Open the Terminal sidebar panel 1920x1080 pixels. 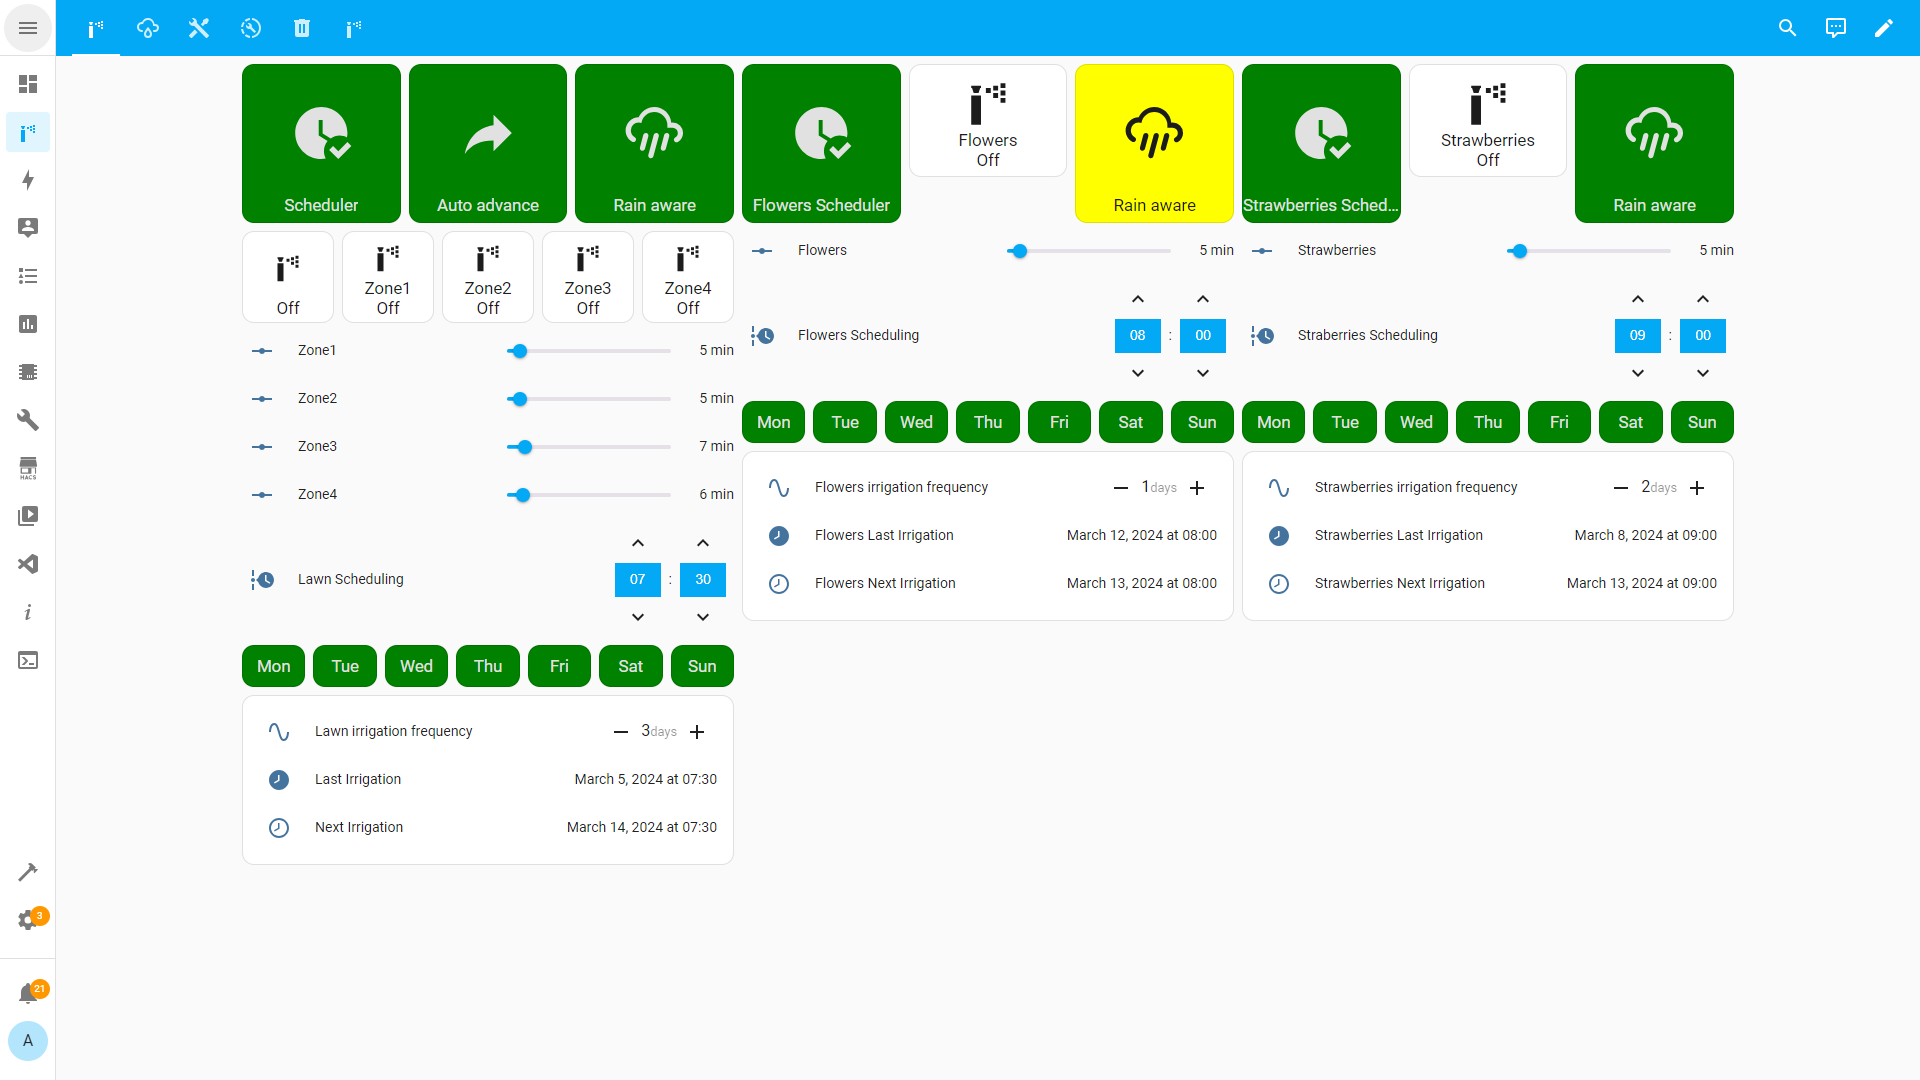(x=28, y=660)
